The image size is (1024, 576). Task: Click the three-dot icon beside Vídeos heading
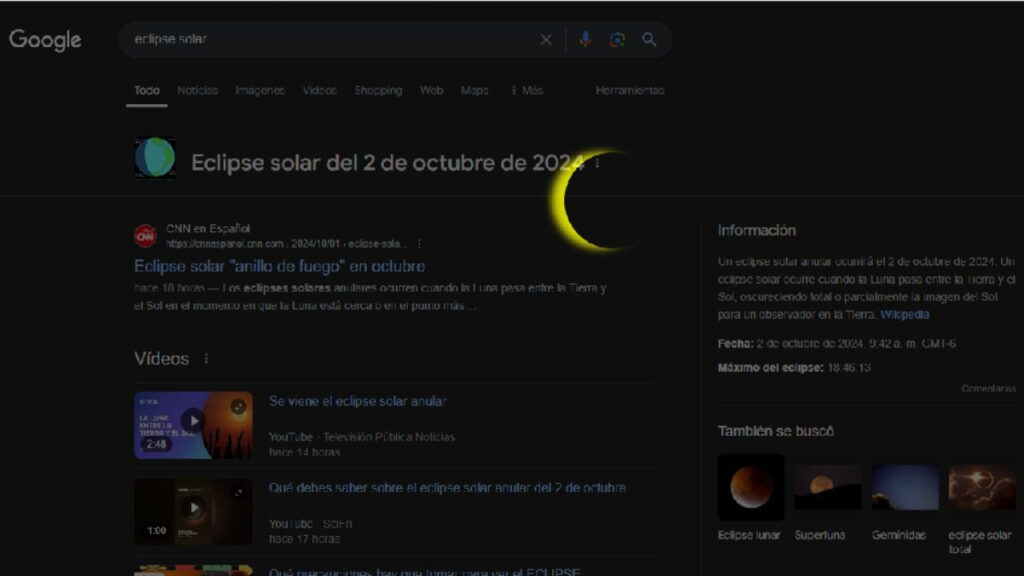207,358
